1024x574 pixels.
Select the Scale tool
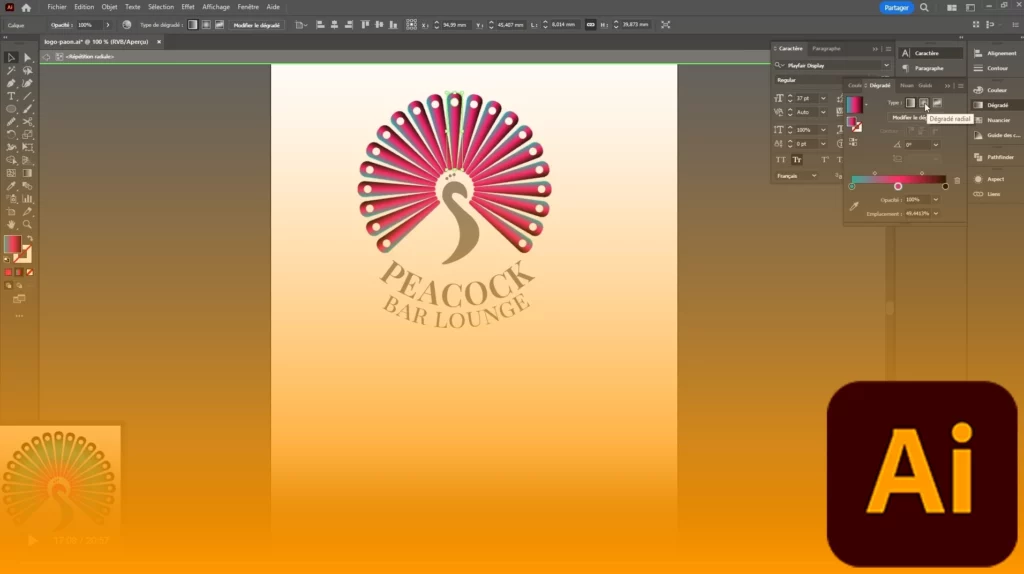(27, 135)
